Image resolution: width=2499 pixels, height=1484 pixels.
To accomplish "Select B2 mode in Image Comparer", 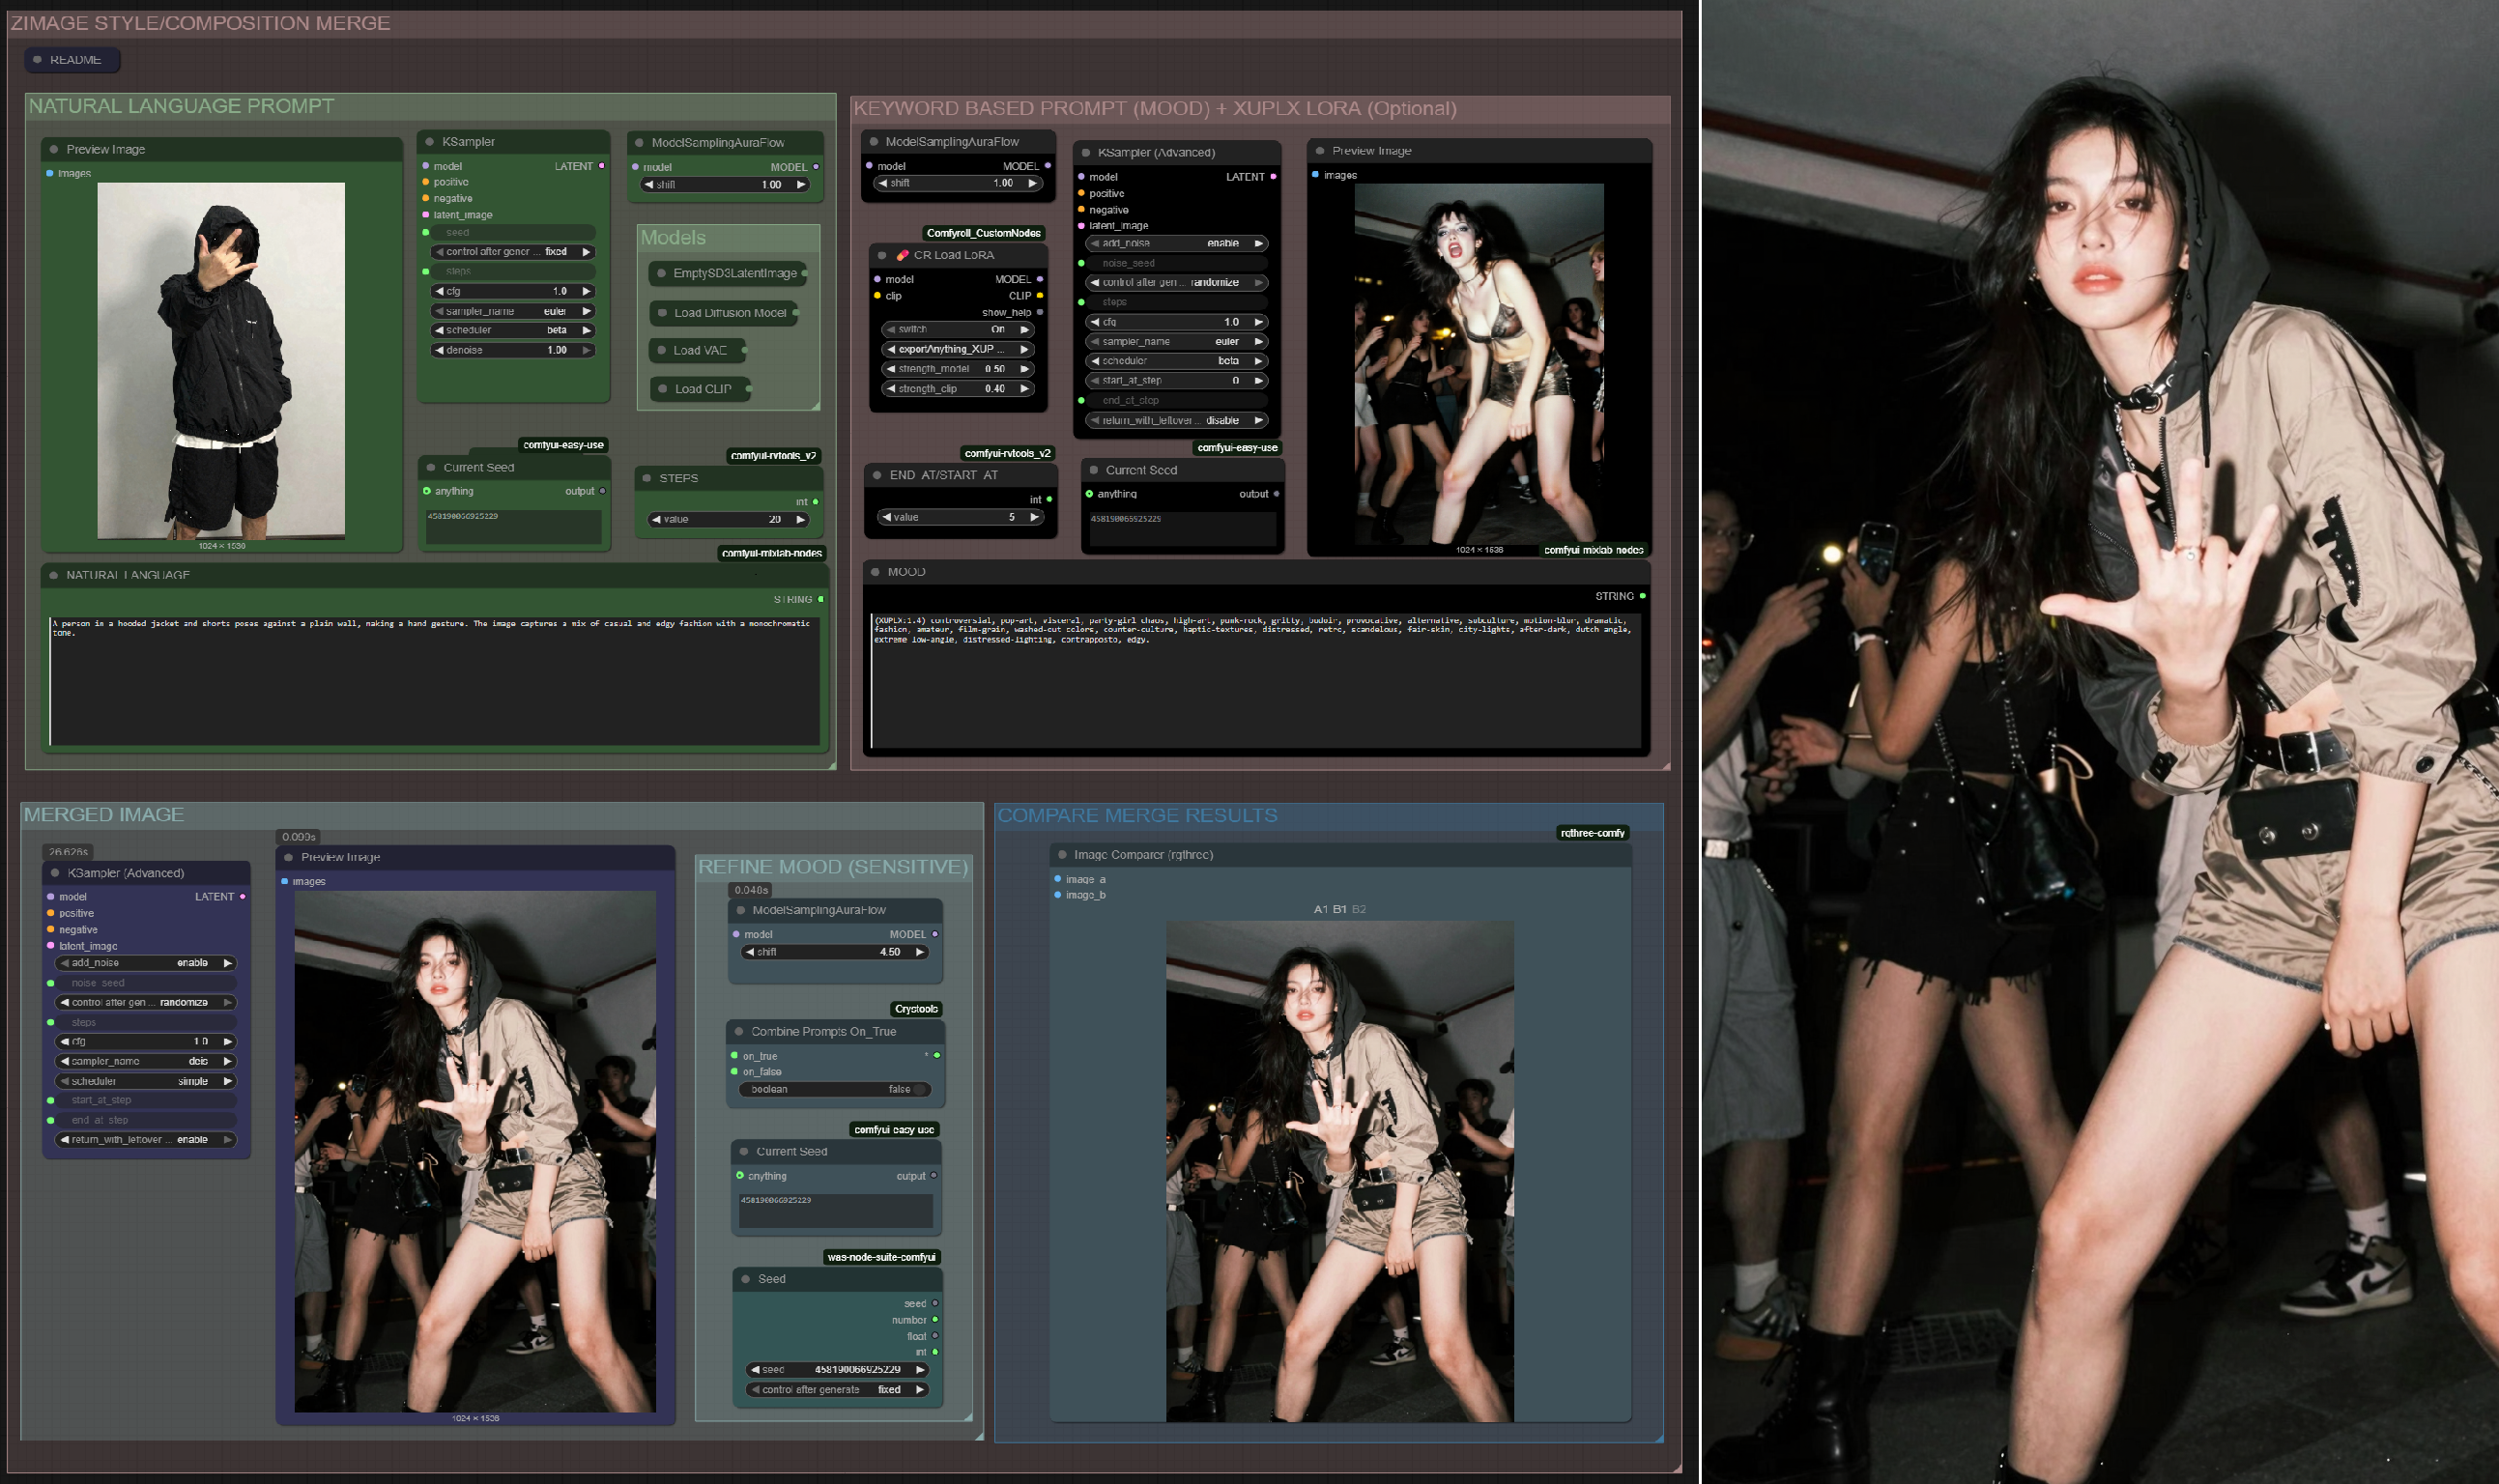I will (x=1358, y=909).
